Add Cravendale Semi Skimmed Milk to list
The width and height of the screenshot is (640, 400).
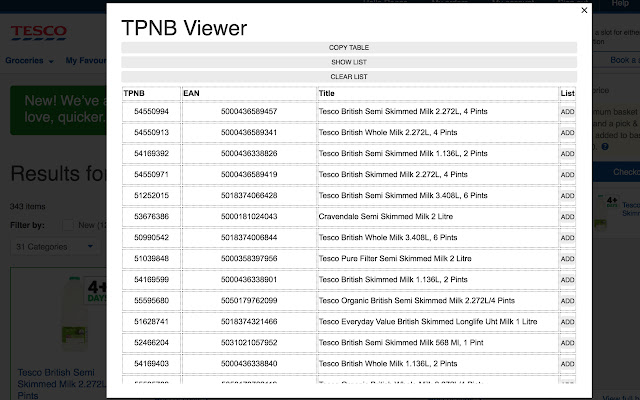567,217
